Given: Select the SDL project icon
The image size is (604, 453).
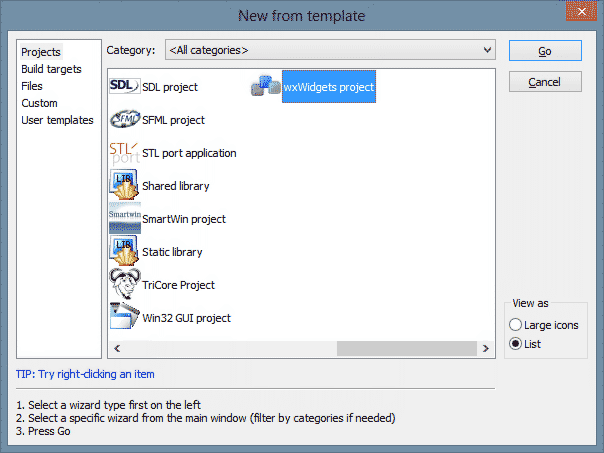Looking at the screenshot, I should pos(124,87).
